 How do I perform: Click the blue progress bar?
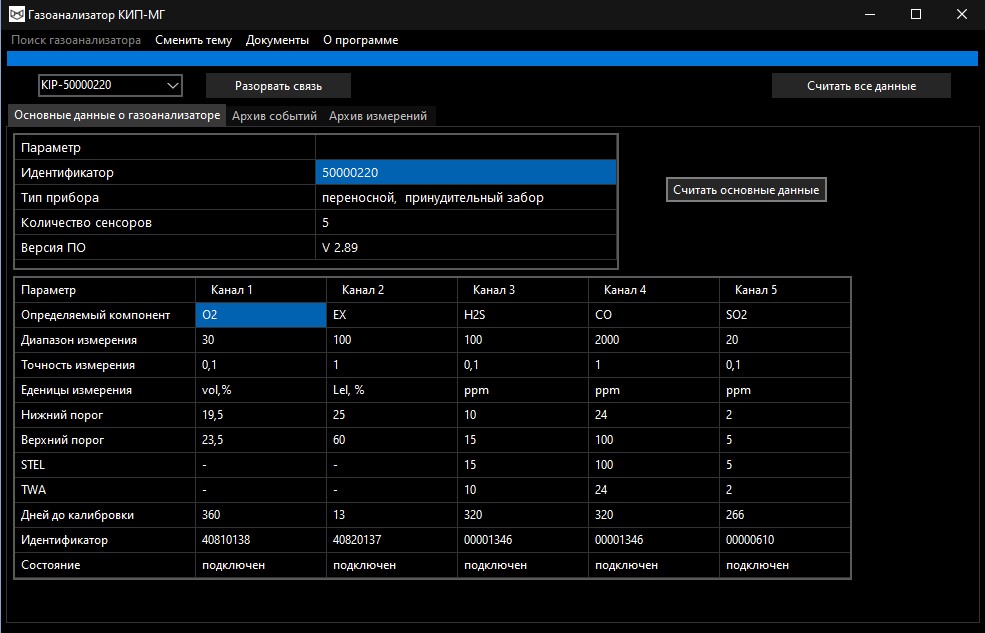(x=492, y=59)
